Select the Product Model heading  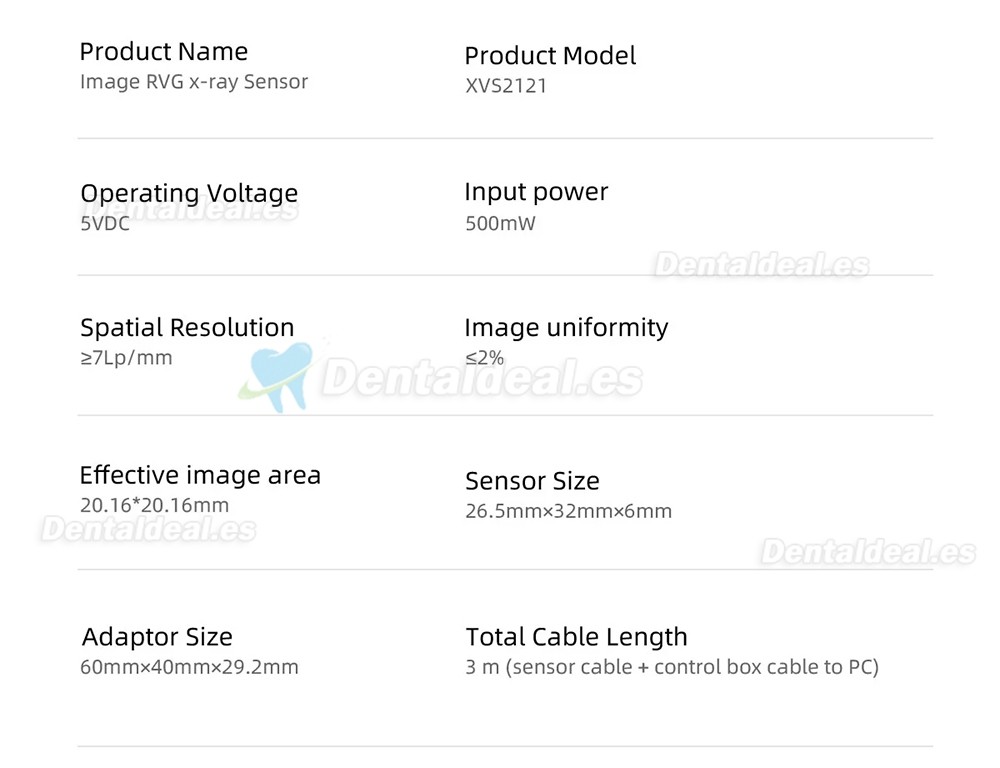click(x=550, y=56)
